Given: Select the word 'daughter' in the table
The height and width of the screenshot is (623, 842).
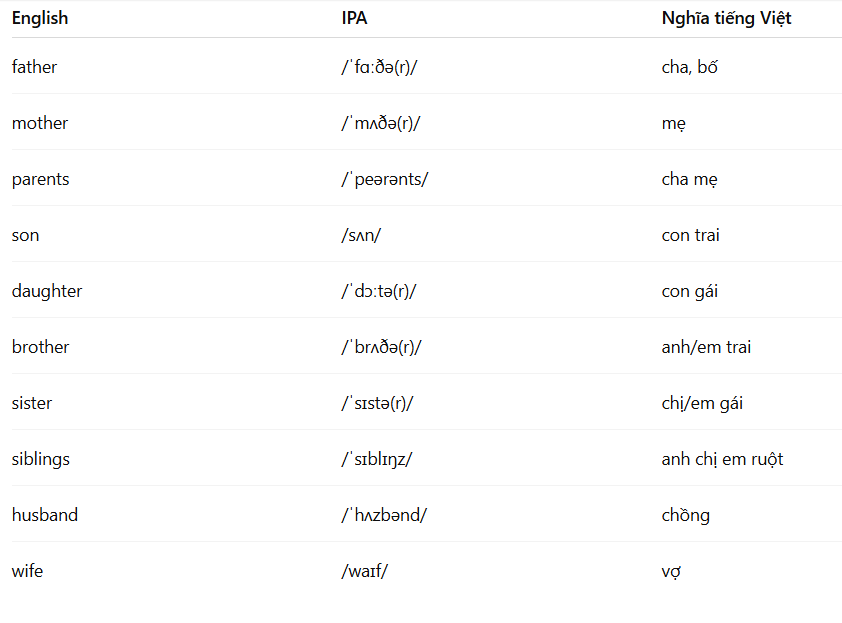Looking at the screenshot, I should pyautogui.click(x=47, y=291).
